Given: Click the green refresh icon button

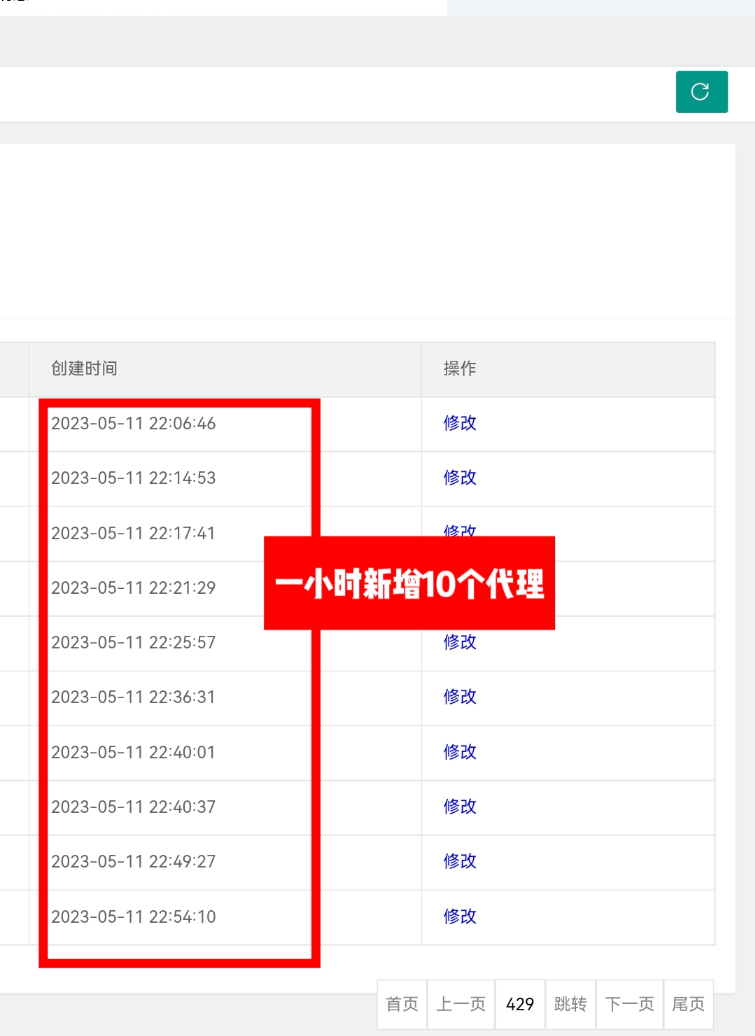Looking at the screenshot, I should [x=701, y=92].
